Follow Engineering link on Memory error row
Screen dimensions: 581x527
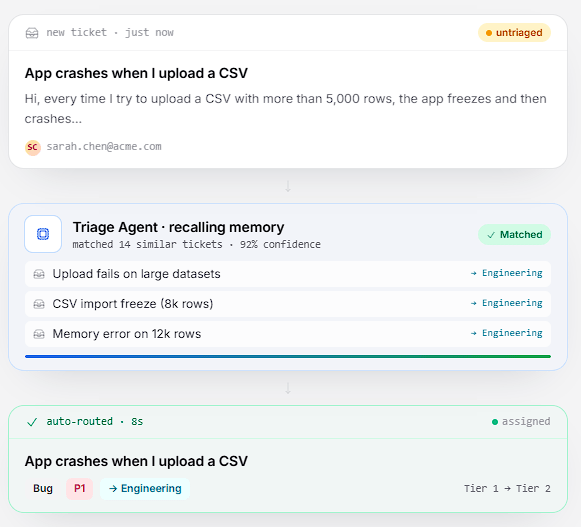[x=507, y=333]
